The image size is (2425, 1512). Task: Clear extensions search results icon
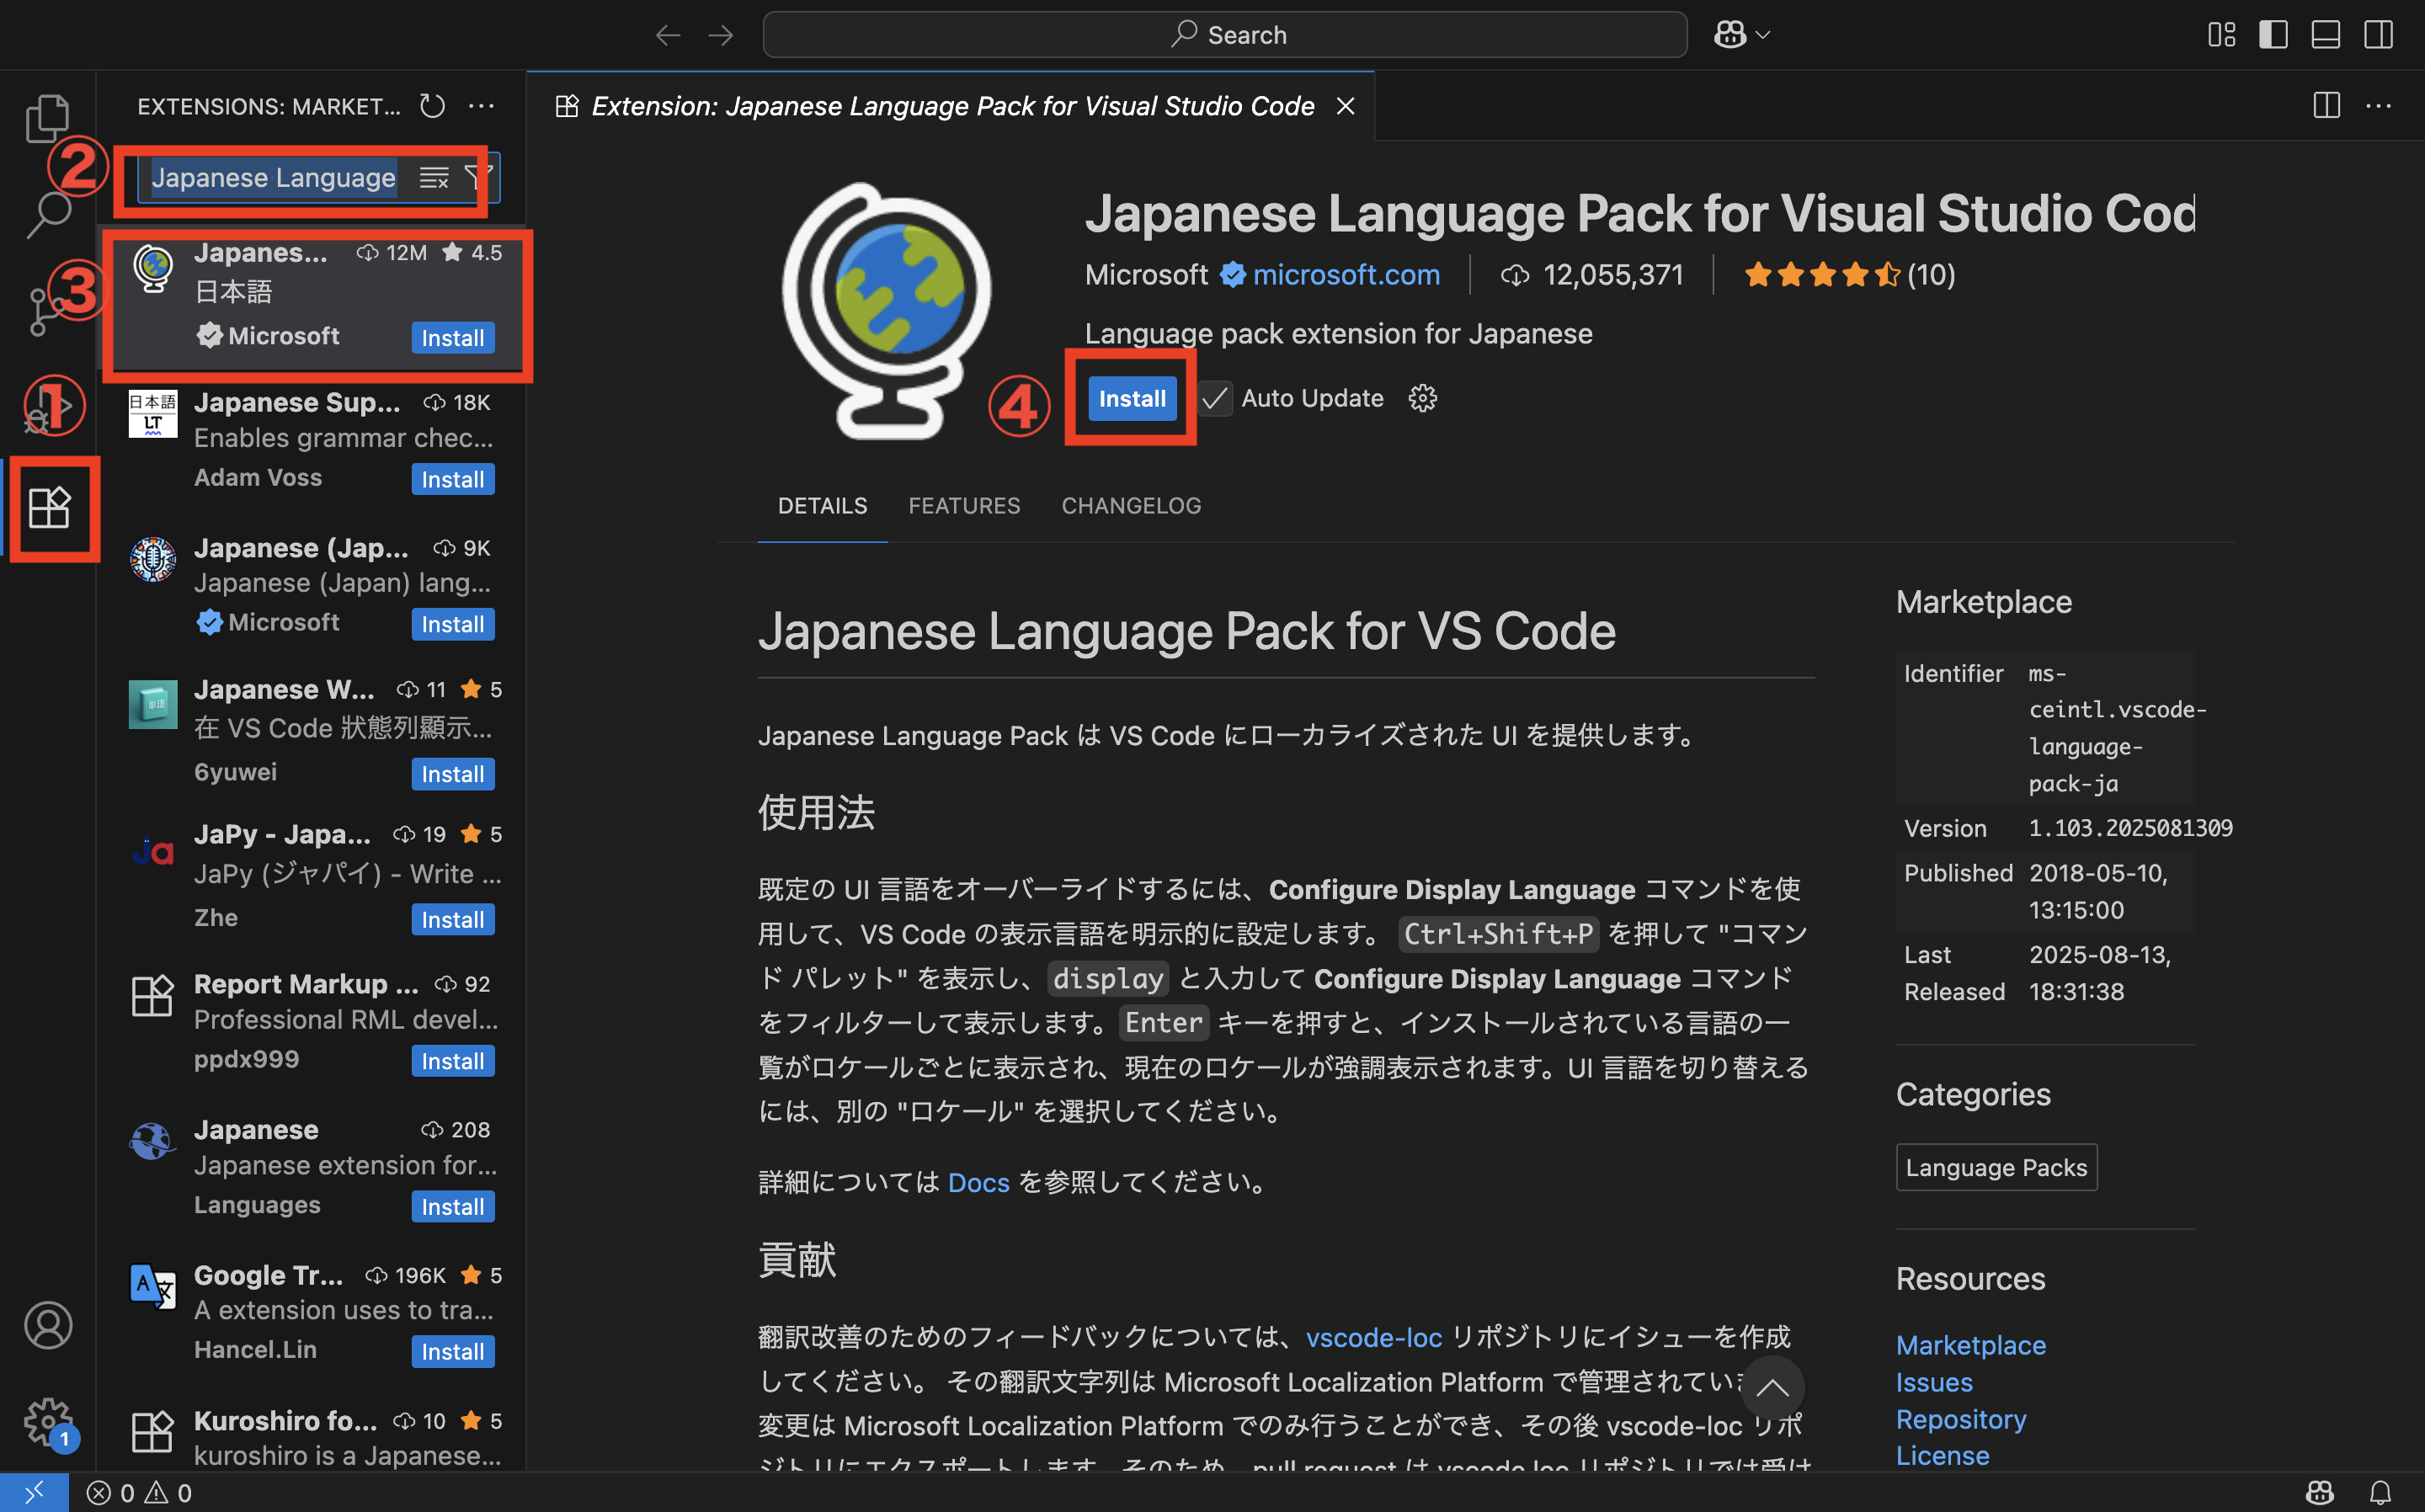coord(433,178)
